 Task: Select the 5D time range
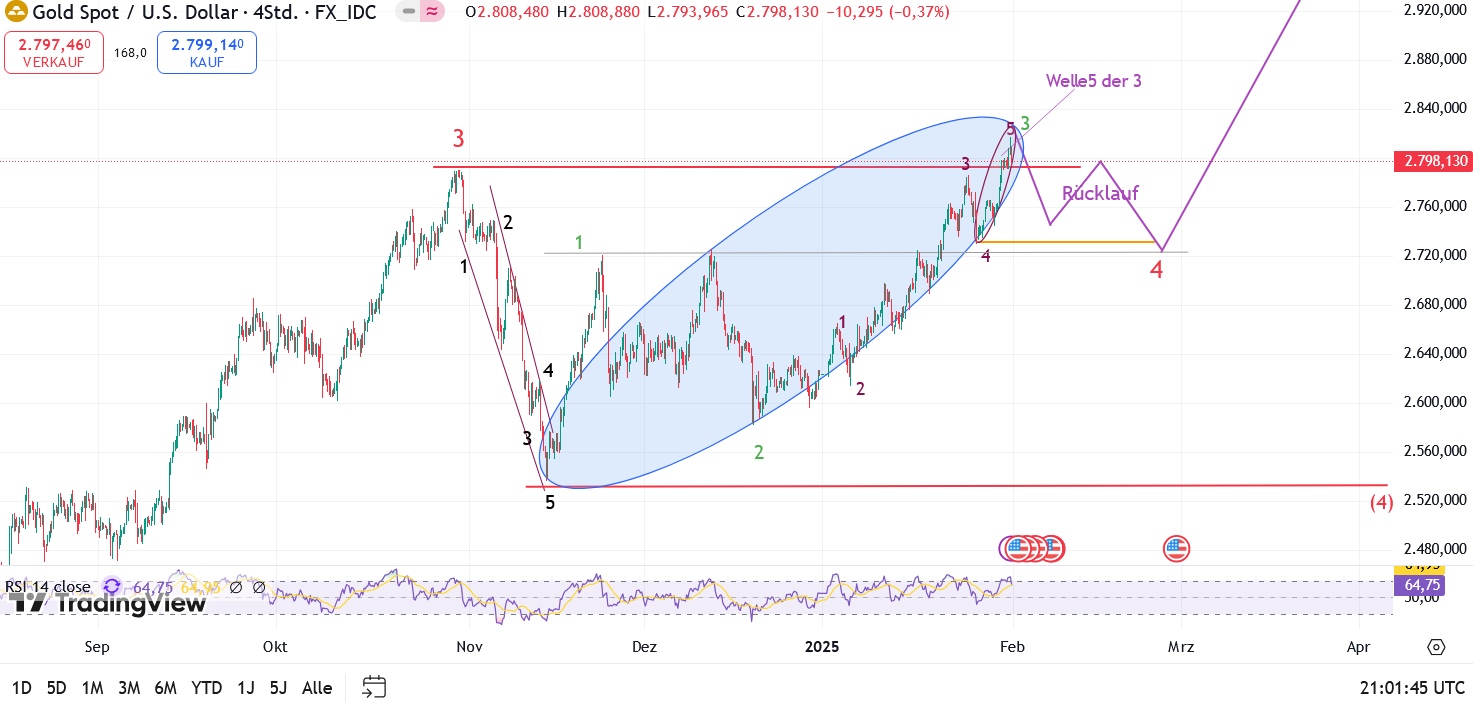pyautogui.click(x=57, y=688)
